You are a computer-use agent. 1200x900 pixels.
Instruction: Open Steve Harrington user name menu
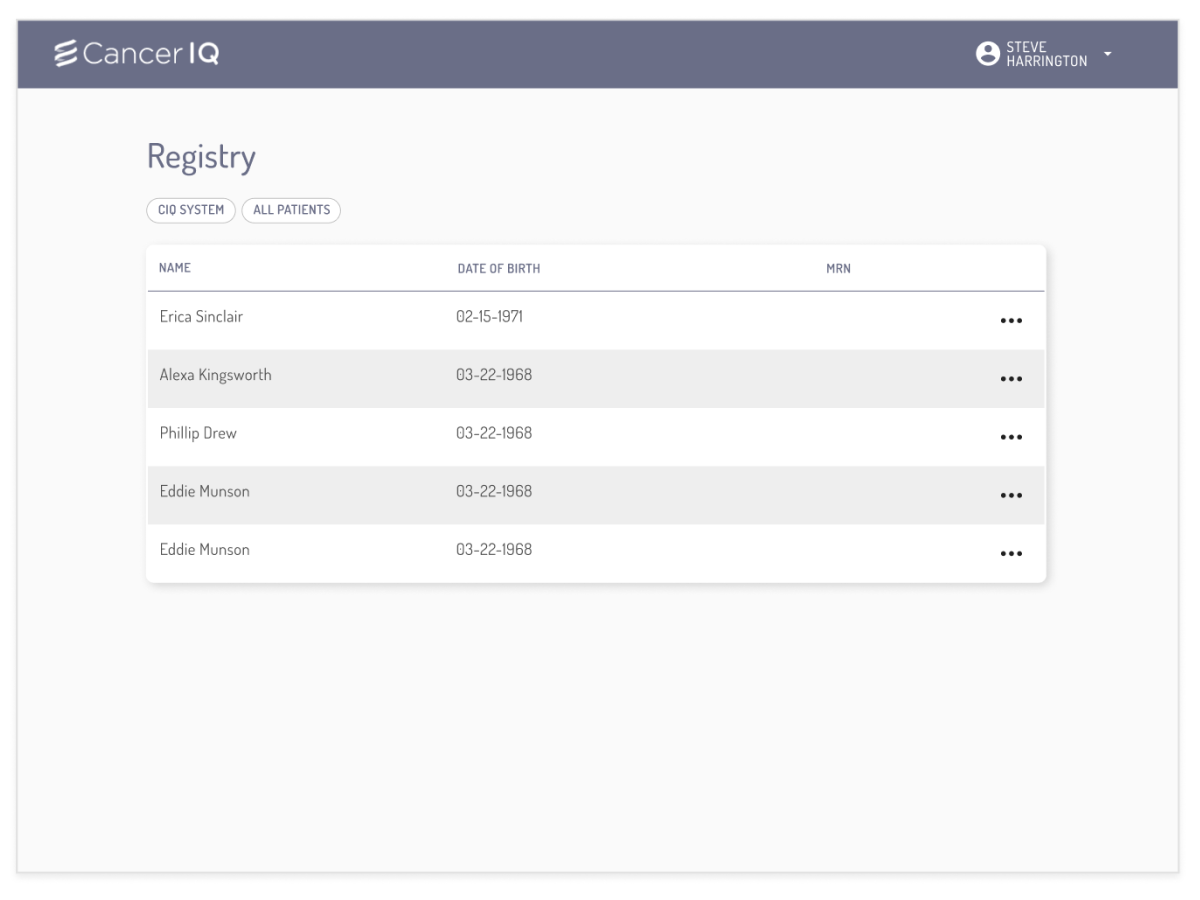pyautogui.click(x=1047, y=53)
